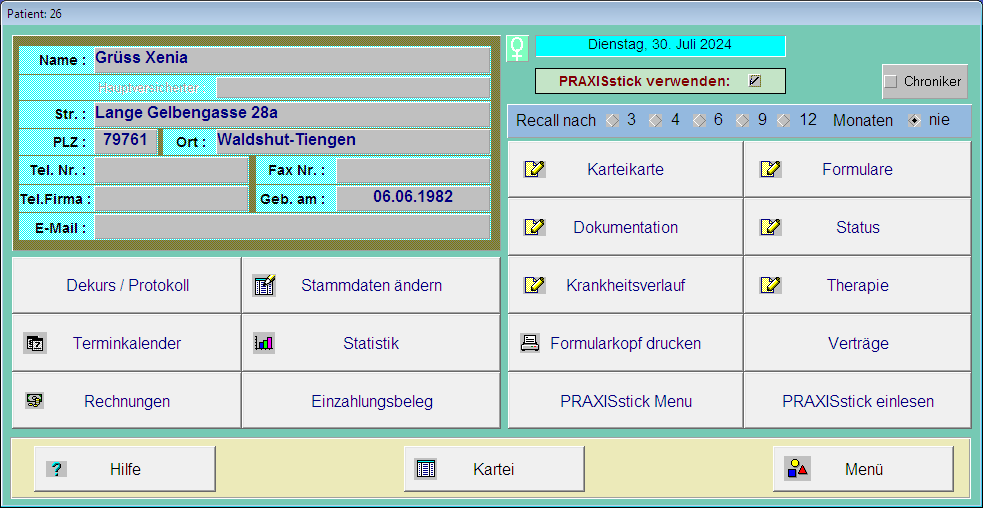Toggle the Chroniker checkbox
The image size is (983, 508).
tap(891, 82)
